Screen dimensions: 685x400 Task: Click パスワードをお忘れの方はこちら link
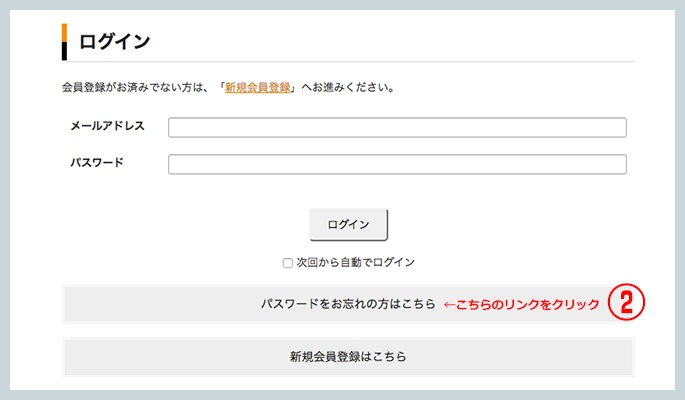[348, 304]
